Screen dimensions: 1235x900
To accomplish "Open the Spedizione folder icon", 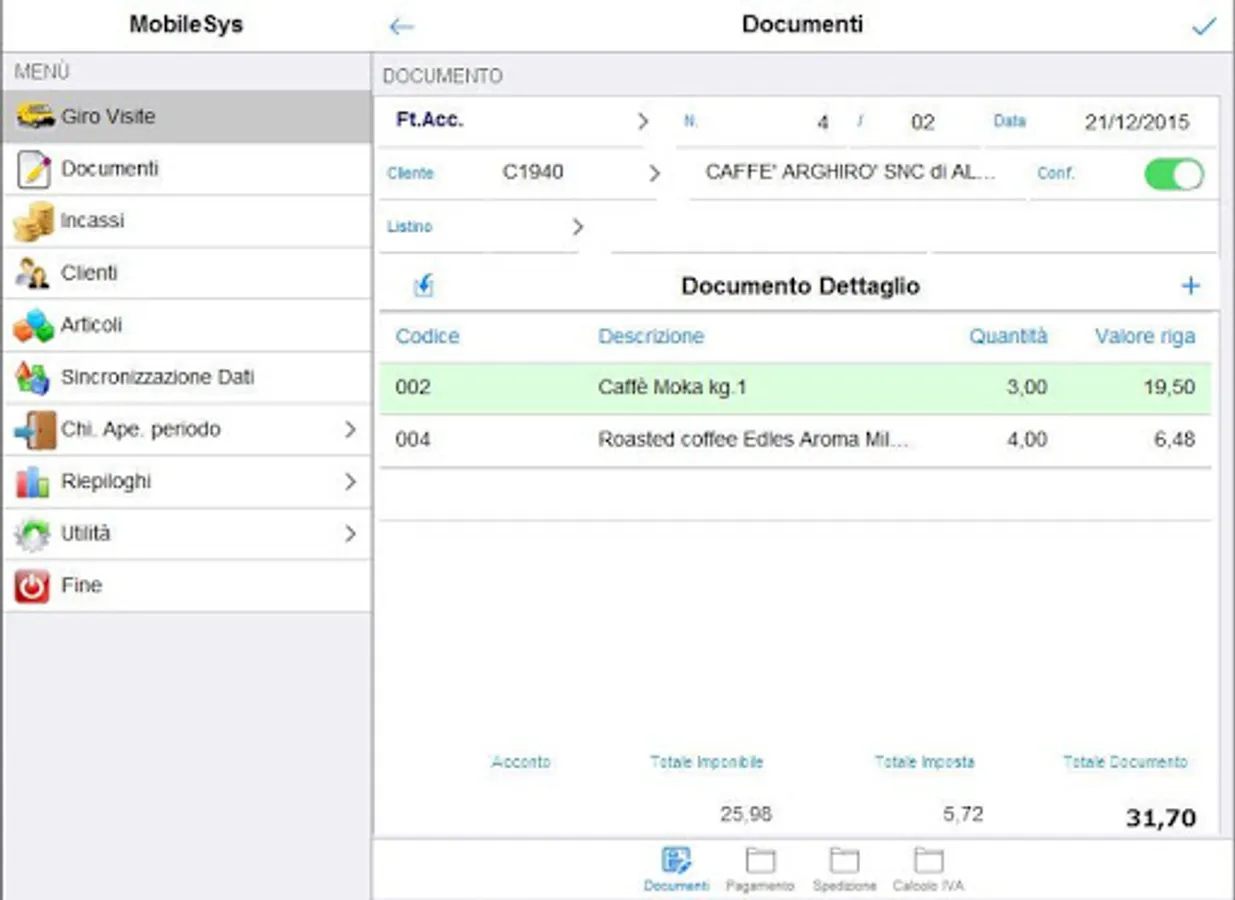I will pos(844,860).
